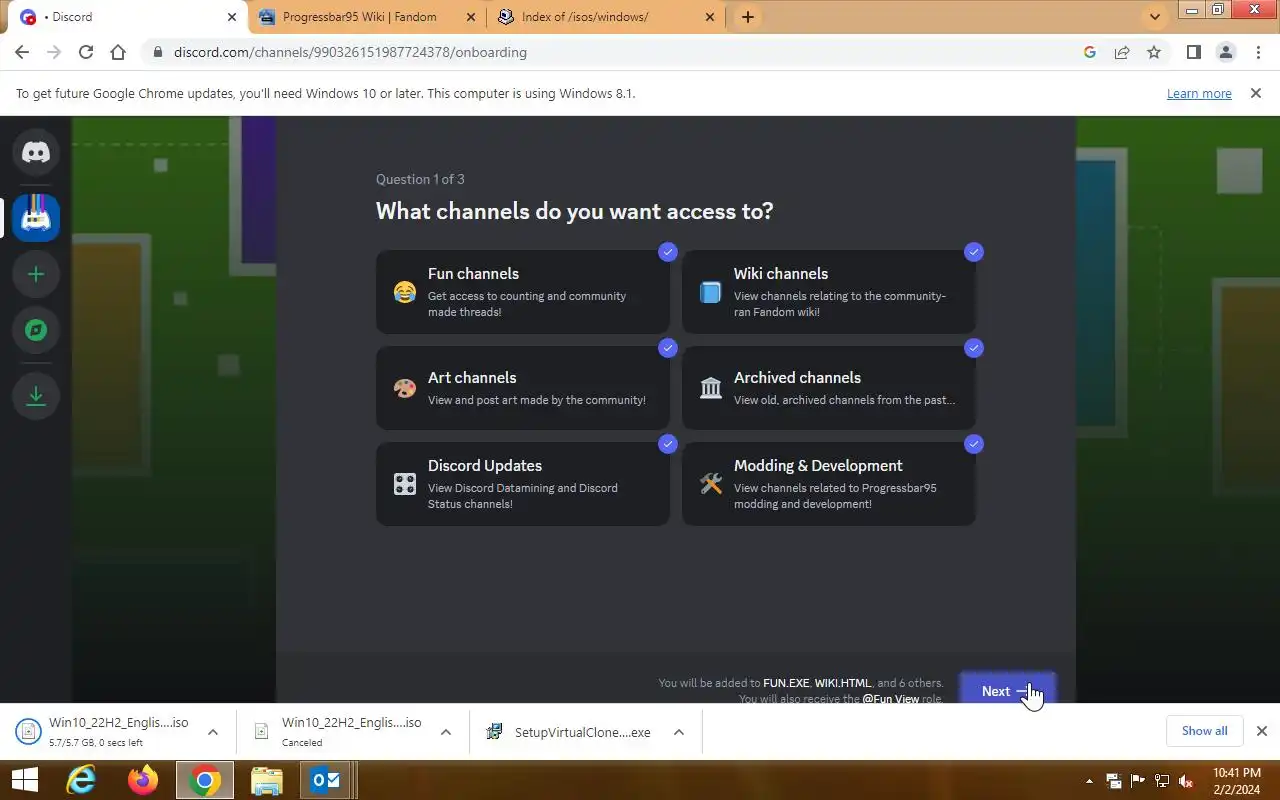
Task: Toggle Discord Updates option
Action: click(x=523, y=484)
